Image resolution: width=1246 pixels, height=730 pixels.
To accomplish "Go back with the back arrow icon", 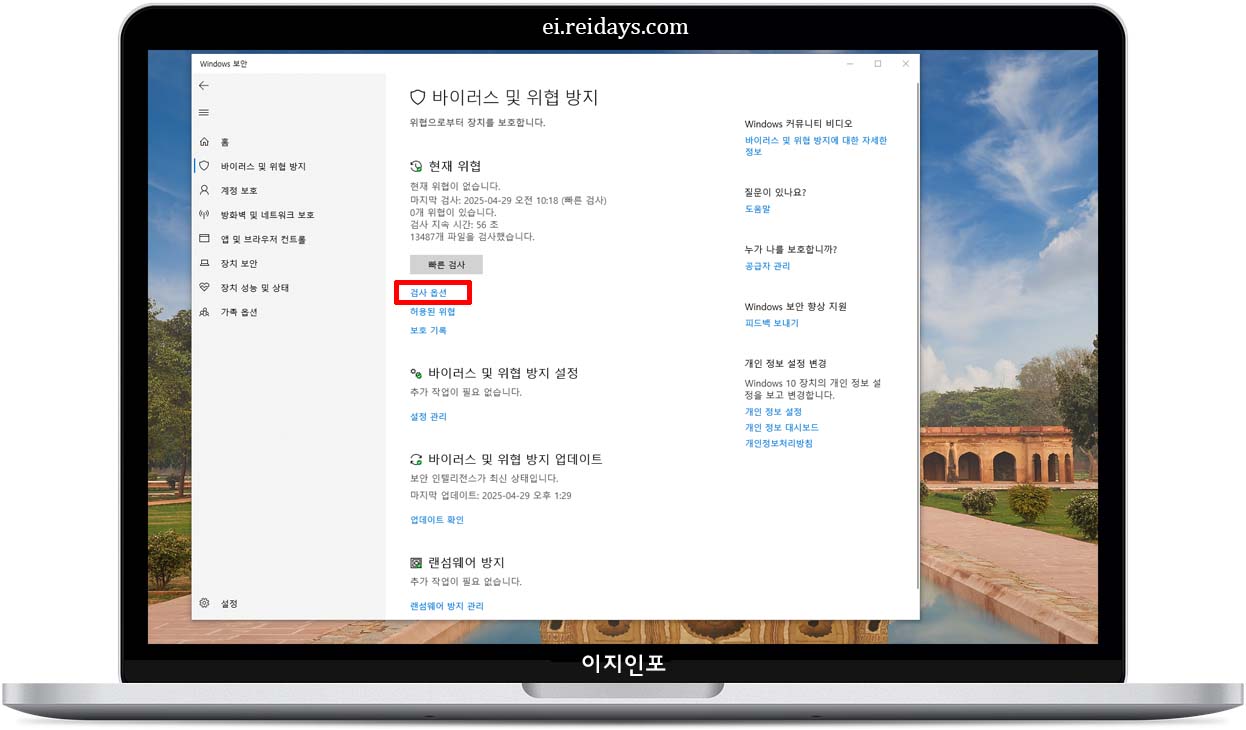I will (x=204, y=86).
